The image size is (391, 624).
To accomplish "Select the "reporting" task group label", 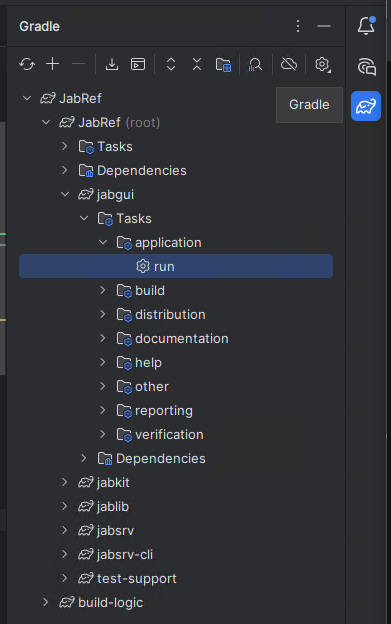I will [164, 411].
